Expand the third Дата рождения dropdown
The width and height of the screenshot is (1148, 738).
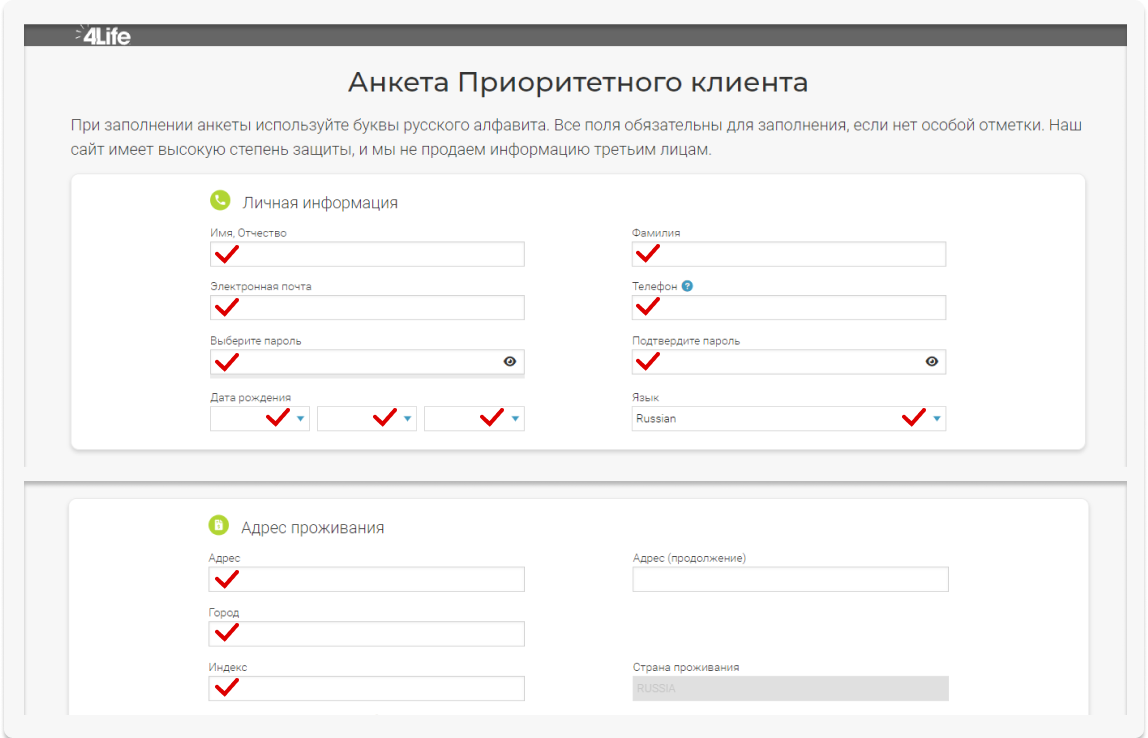click(x=474, y=419)
